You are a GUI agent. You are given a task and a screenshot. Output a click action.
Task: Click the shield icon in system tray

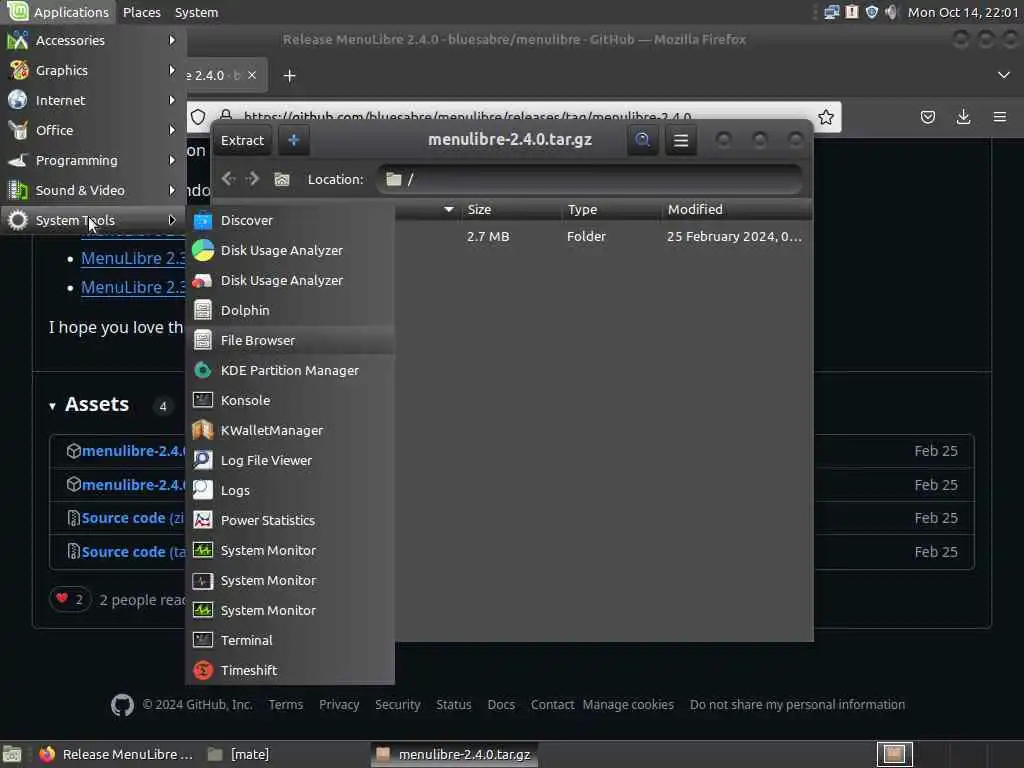[872, 12]
